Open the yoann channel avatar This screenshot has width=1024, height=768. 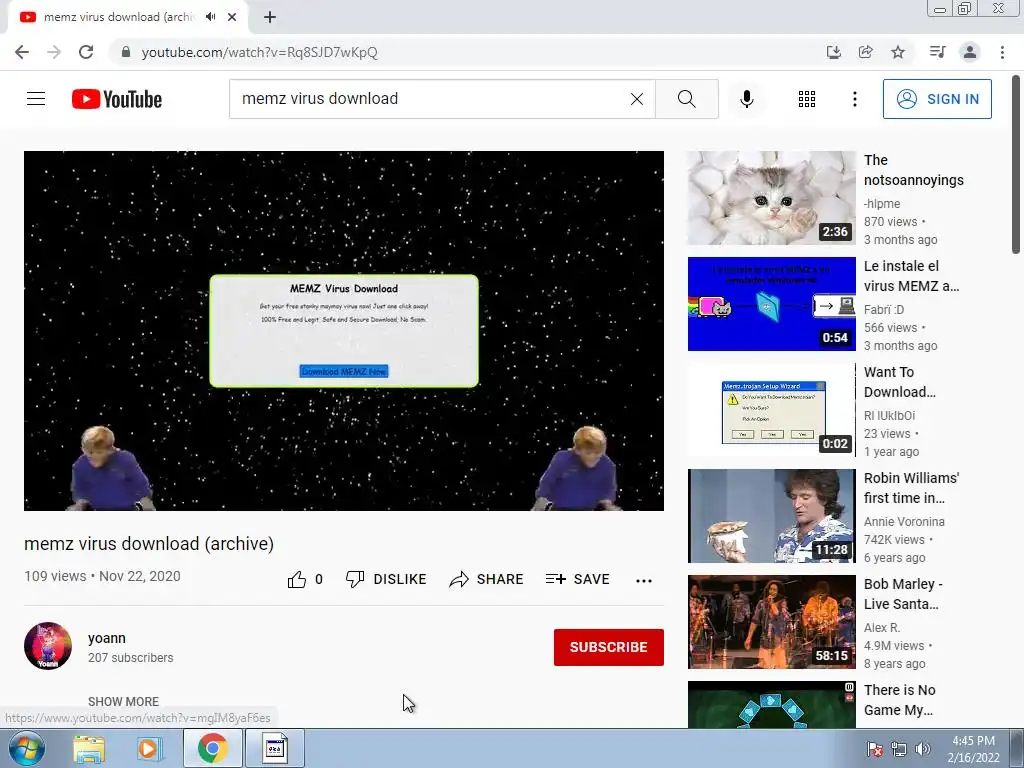[x=48, y=646]
